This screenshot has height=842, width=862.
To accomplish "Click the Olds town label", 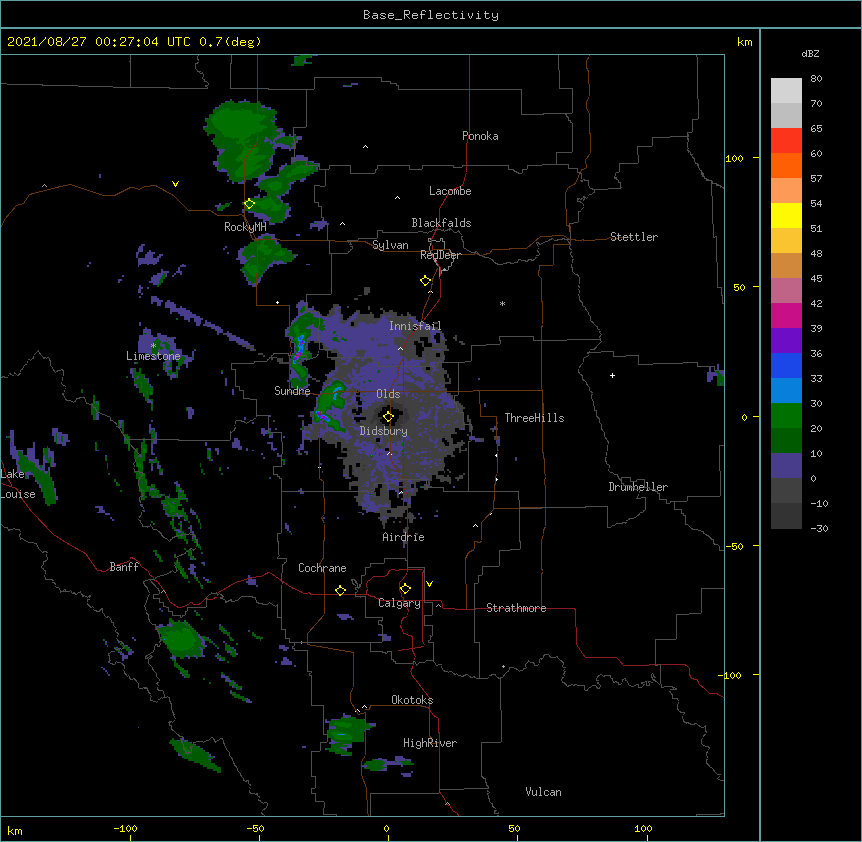I will [x=388, y=394].
